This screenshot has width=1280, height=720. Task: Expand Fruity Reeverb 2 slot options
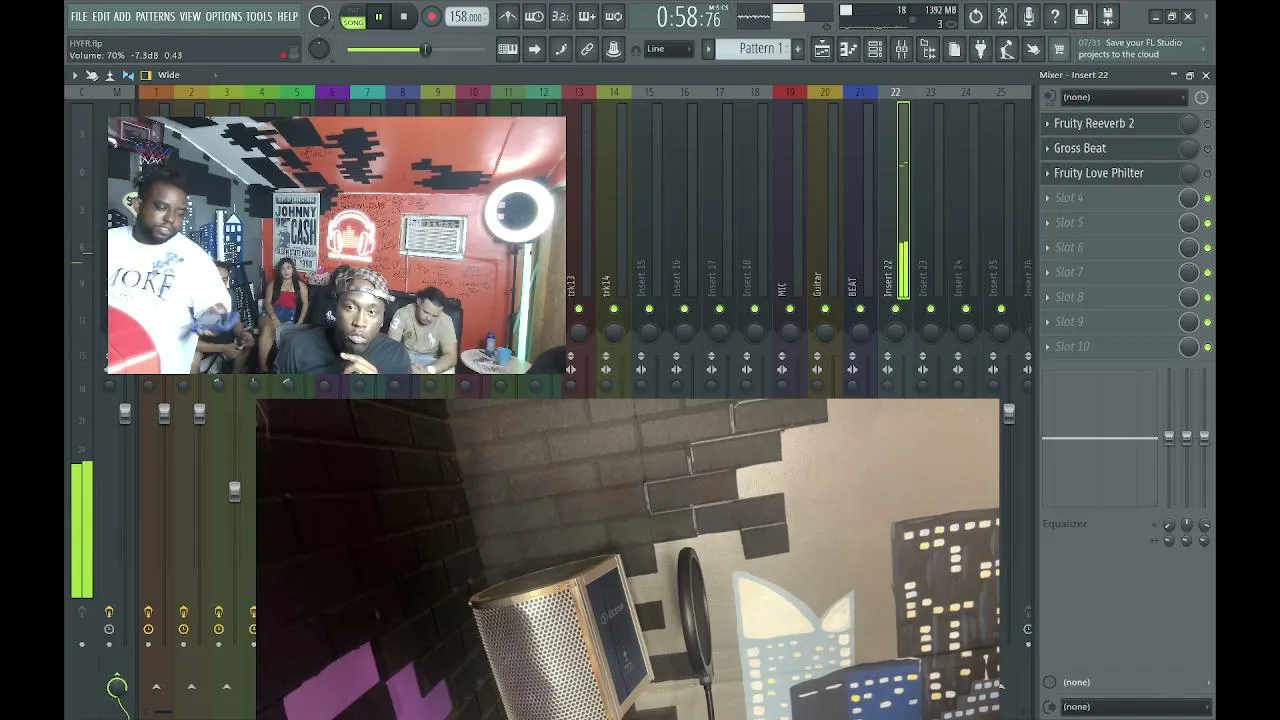[1048, 124]
